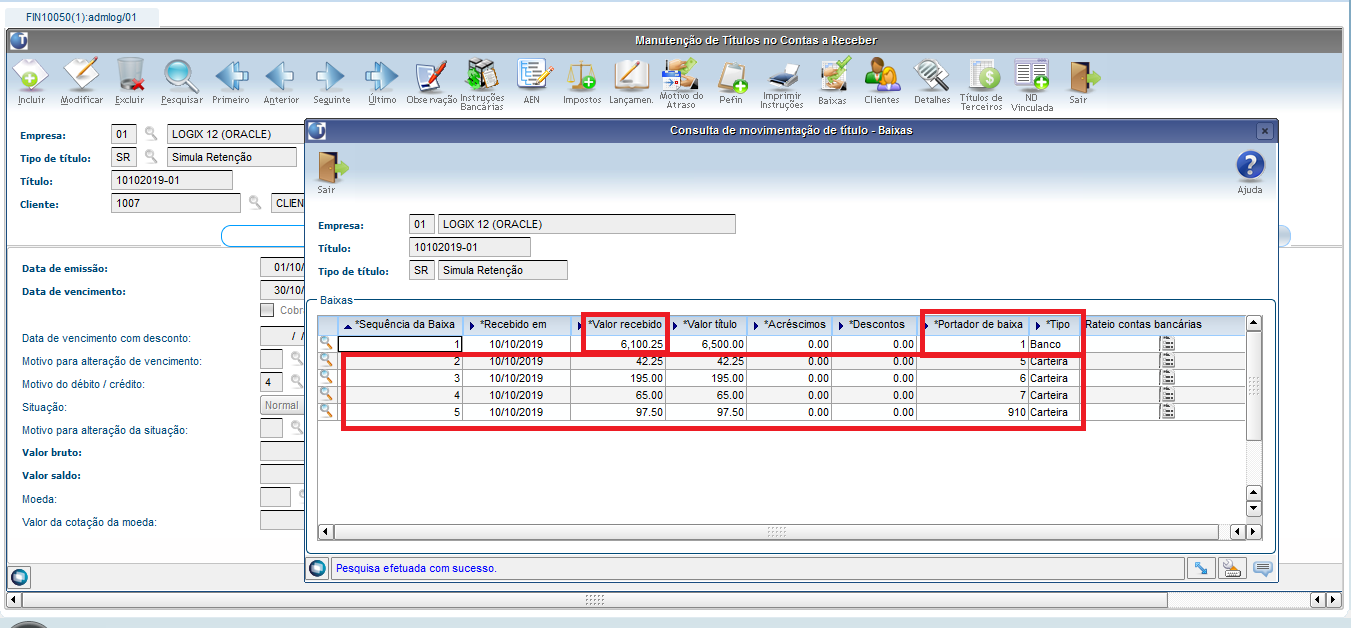Viewport: 1351px width, 628px height.
Task: Open Lançamen. ledger icon
Action: coord(631,76)
